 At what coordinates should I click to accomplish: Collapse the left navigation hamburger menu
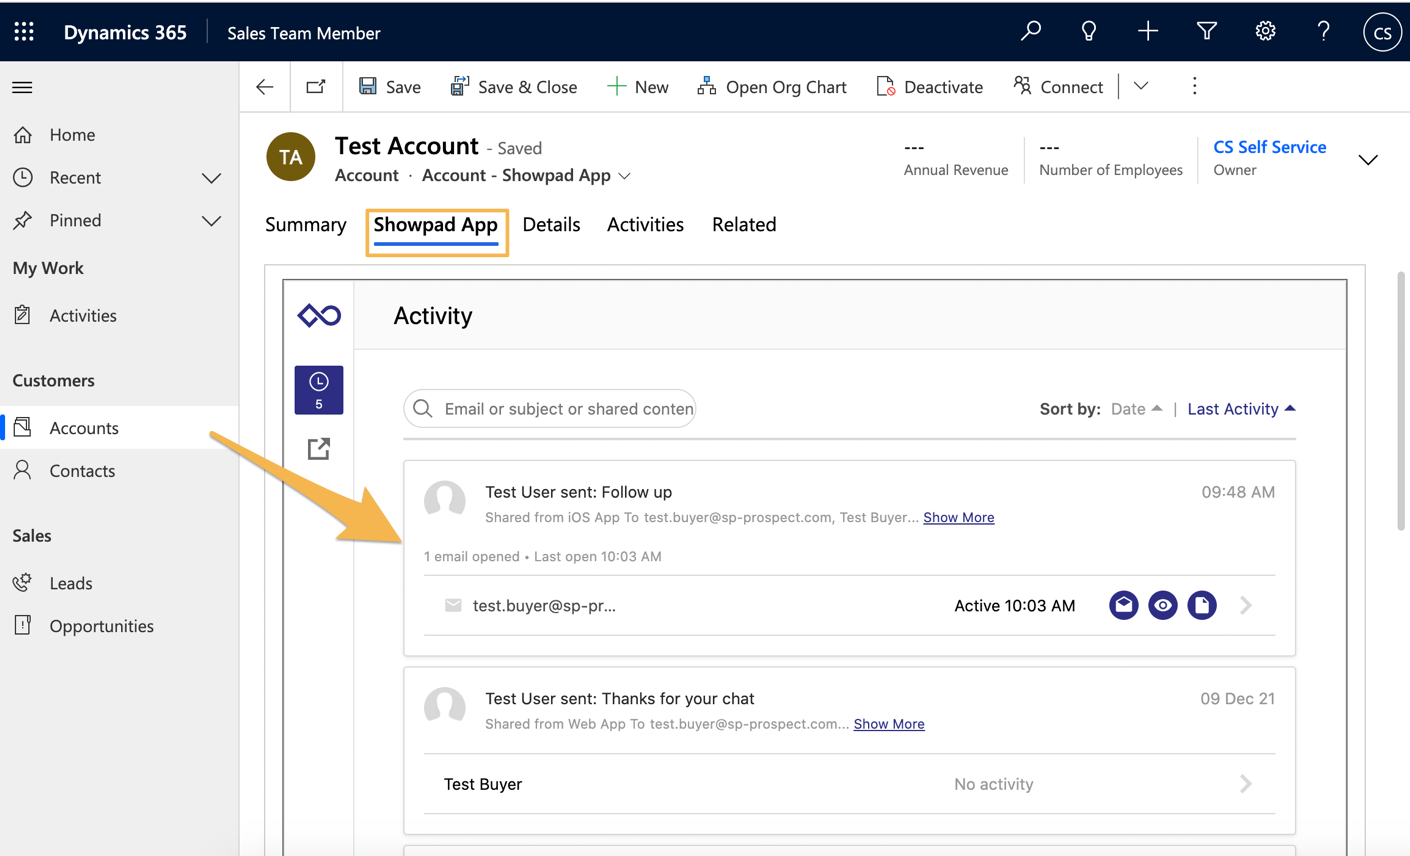pyautogui.click(x=22, y=88)
